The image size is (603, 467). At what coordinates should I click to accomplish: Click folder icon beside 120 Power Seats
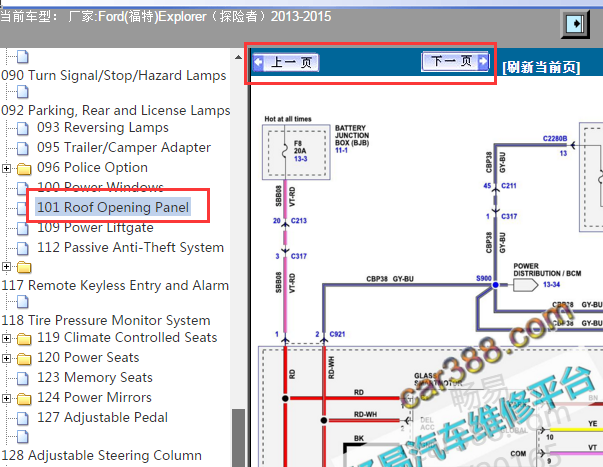(x=24, y=359)
